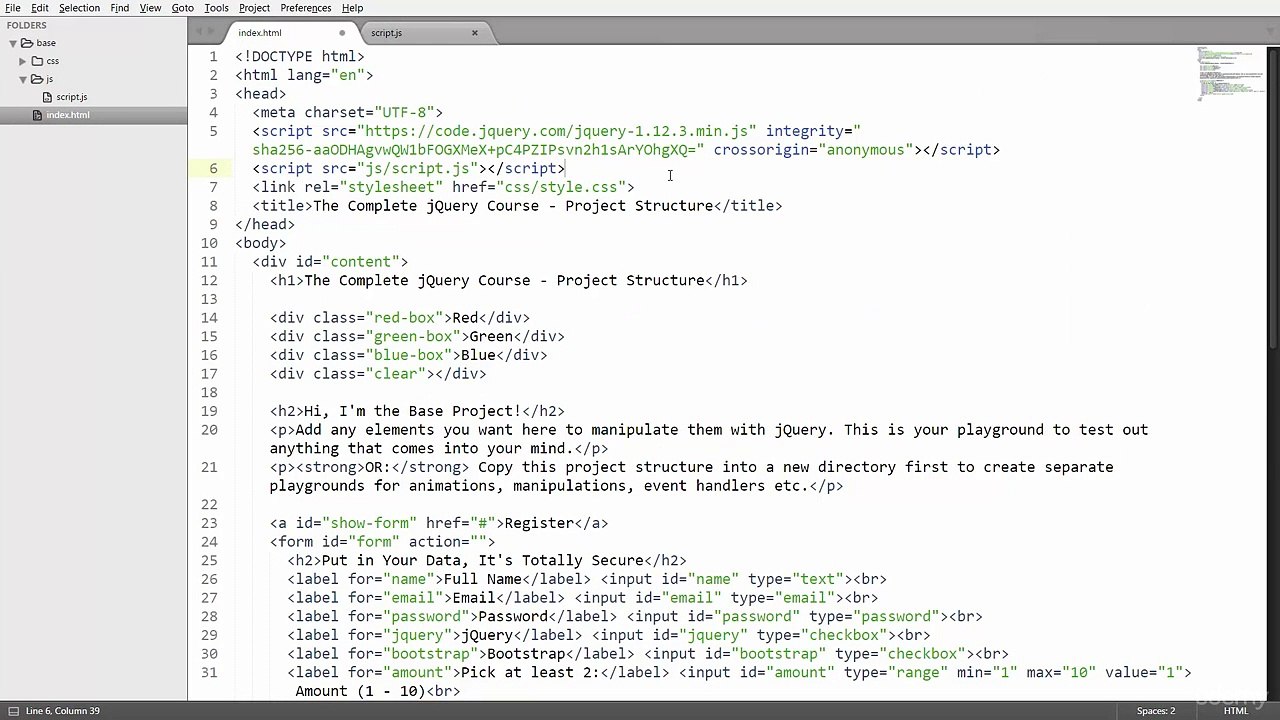Image resolution: width=1280 pixels, height=720 pixels.
Task: Select index.html in the sidebar
Action: point(67,115)
